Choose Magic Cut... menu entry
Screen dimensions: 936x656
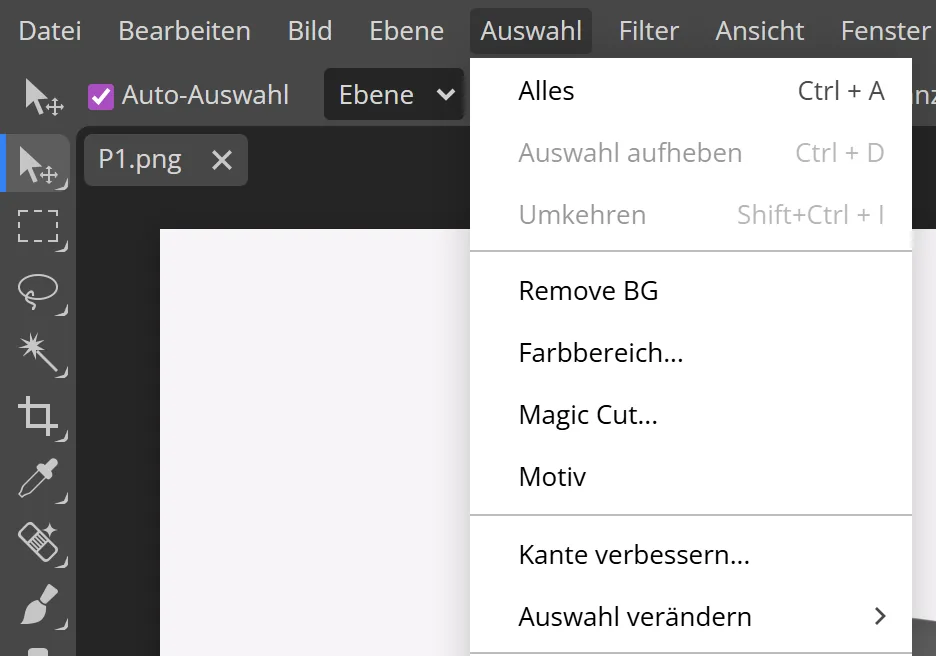tap(691, 415)
